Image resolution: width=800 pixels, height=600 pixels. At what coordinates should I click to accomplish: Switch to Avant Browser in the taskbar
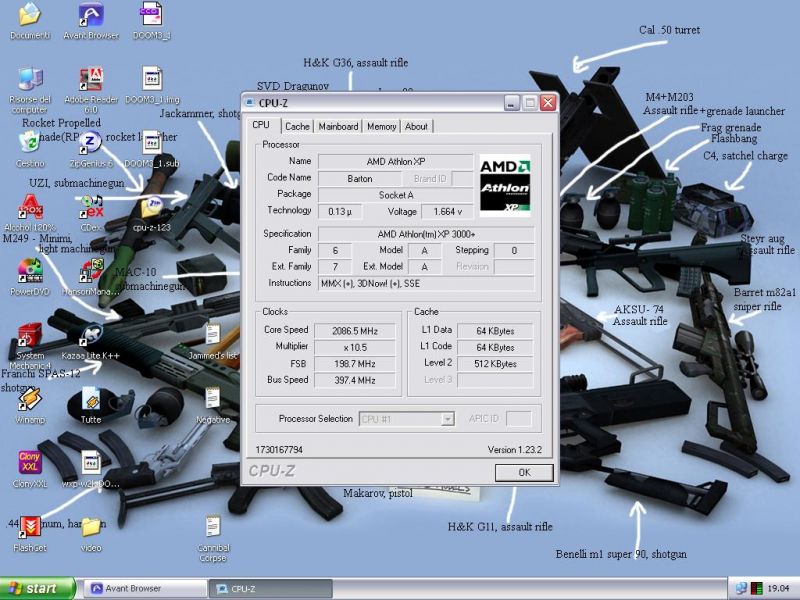(x=145, y=589)
